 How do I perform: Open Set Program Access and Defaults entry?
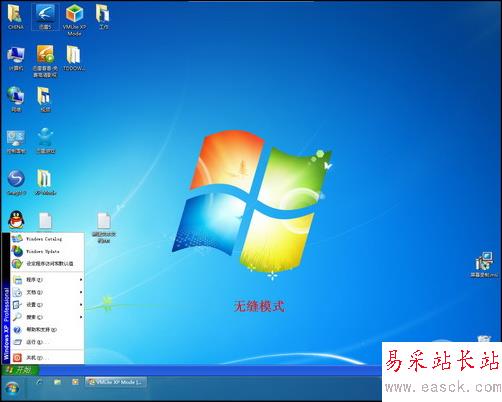(x=47, y=263)
